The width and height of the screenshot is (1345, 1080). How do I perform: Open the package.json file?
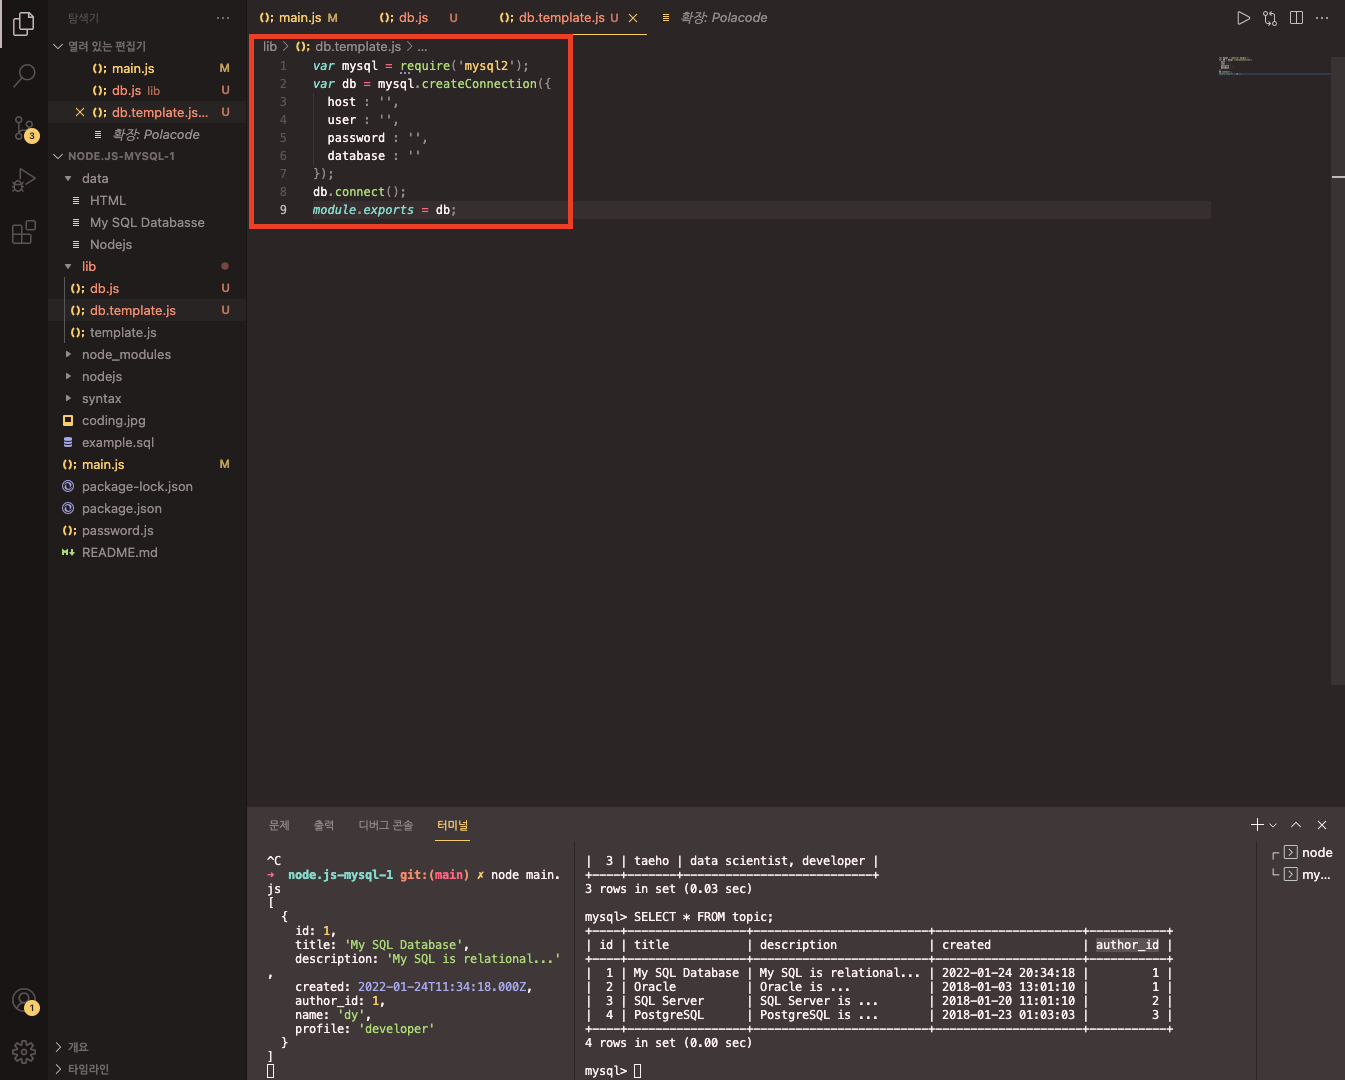[x=147, y=508]
